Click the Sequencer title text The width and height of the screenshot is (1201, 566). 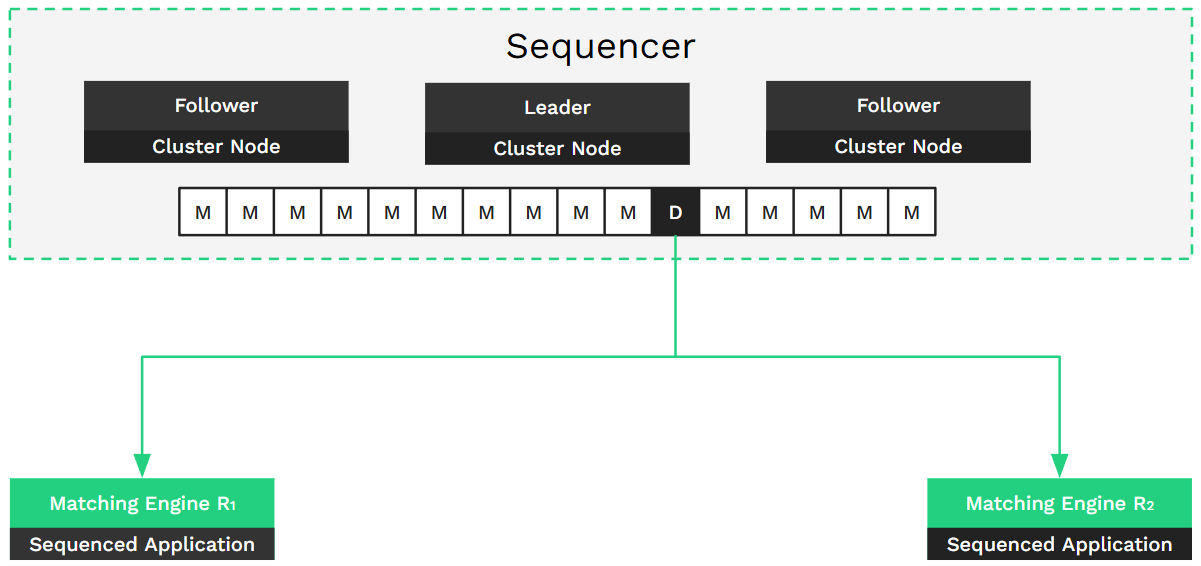click(x=600, y=46)
